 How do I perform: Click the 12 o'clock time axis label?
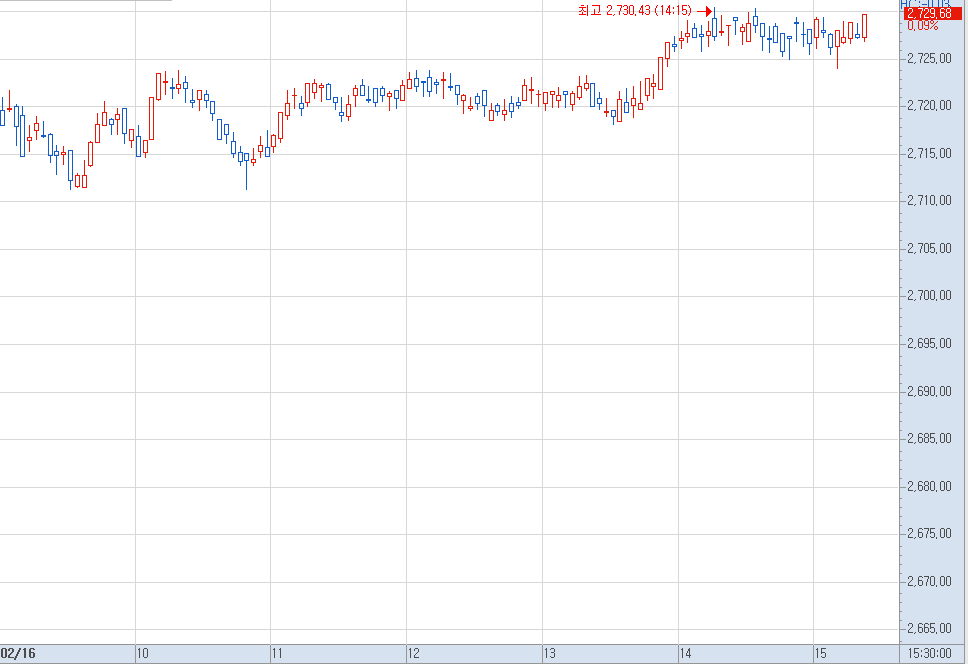pyautogui.click(x=414, y=654)
